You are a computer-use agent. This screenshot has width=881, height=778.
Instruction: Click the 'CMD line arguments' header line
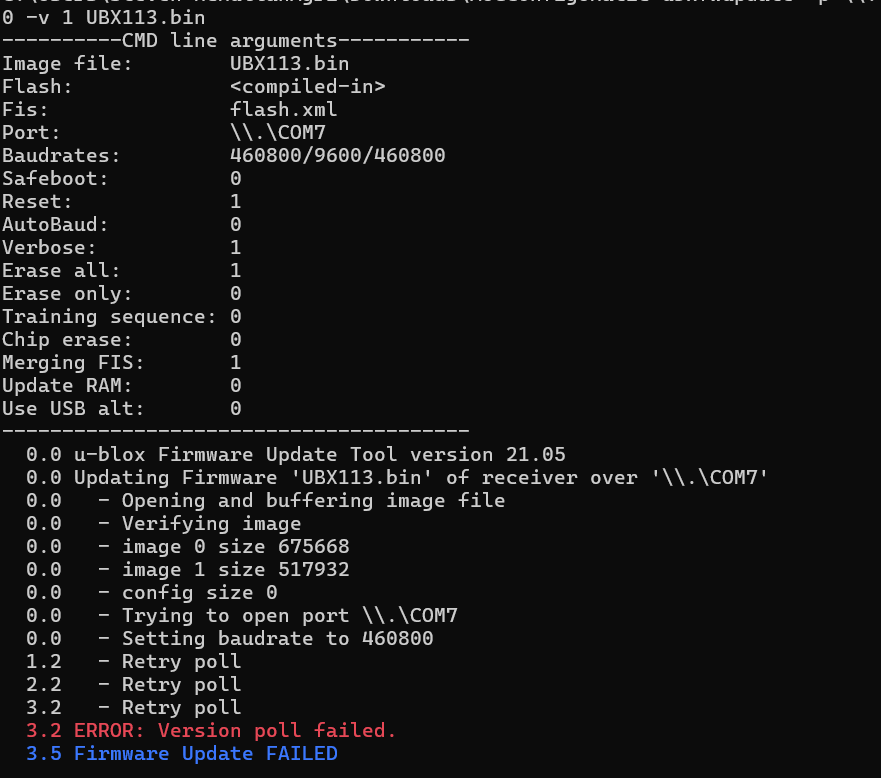[235, 40]
